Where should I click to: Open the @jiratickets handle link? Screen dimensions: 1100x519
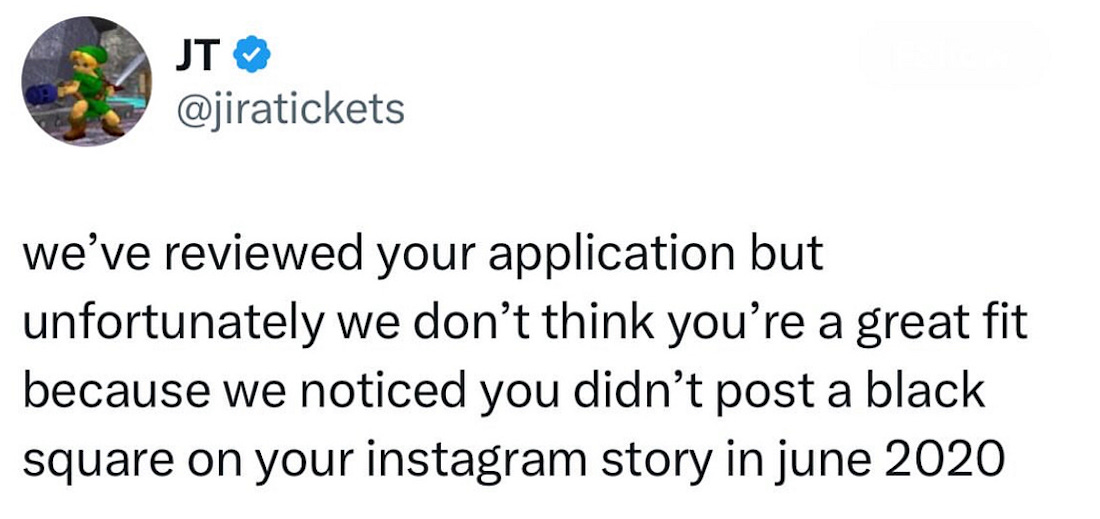pyautogui.click(x=290, y=109)
